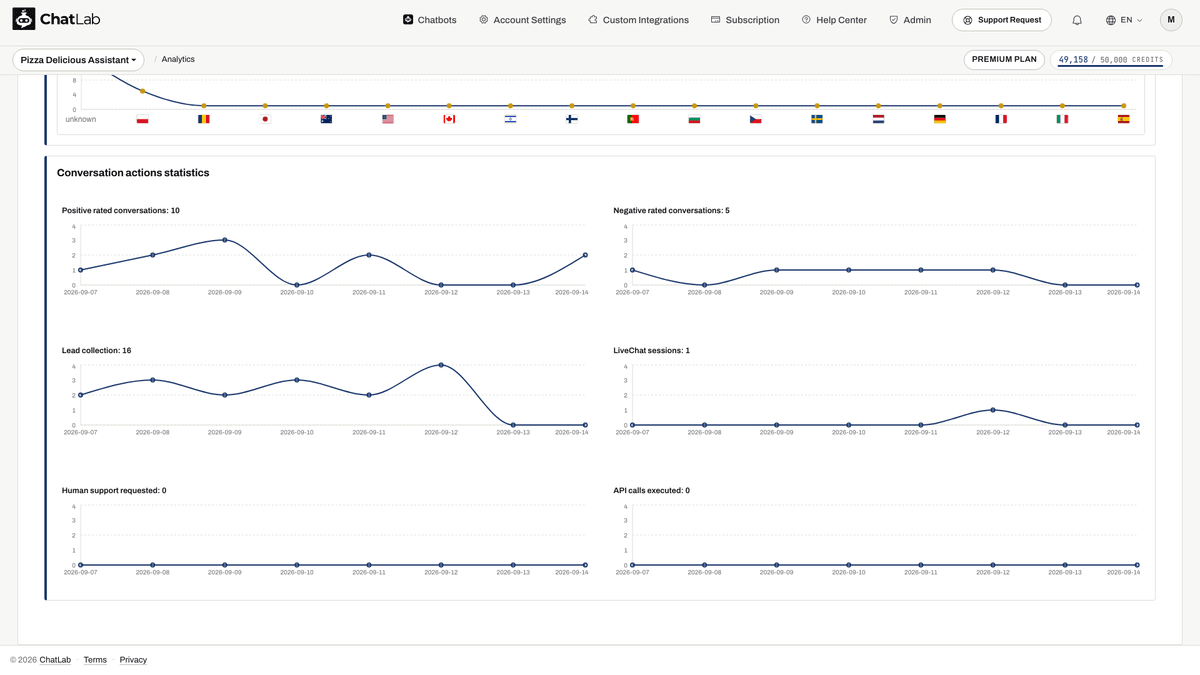Open Custom Integrations page
The image size is (1200, 675).
pos(638,20)
